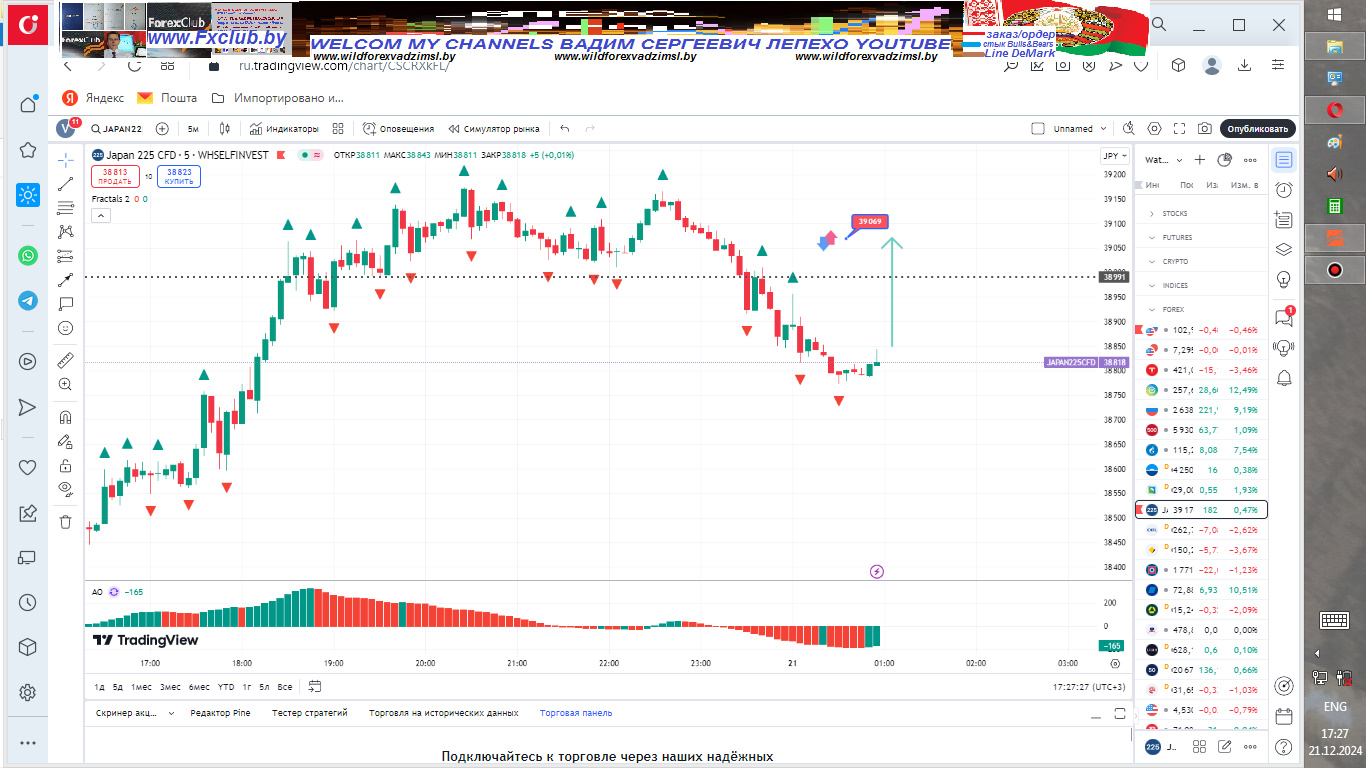Open chart settings hexagon icon
1366x768 pixels.
1155,129
